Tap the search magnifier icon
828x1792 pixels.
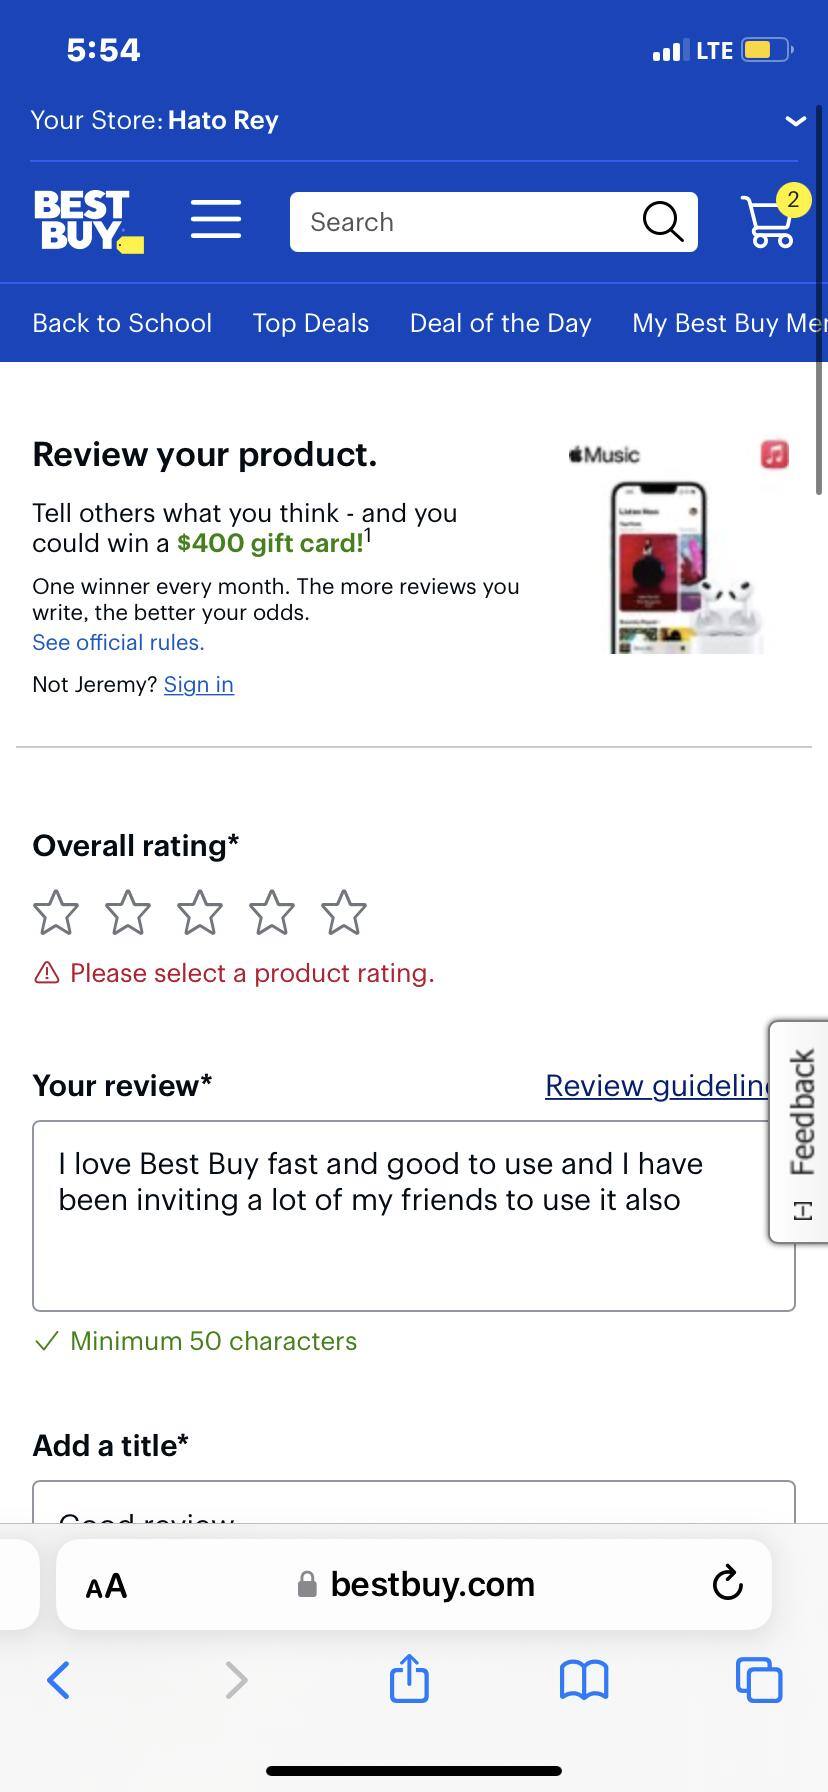(661, 220)
